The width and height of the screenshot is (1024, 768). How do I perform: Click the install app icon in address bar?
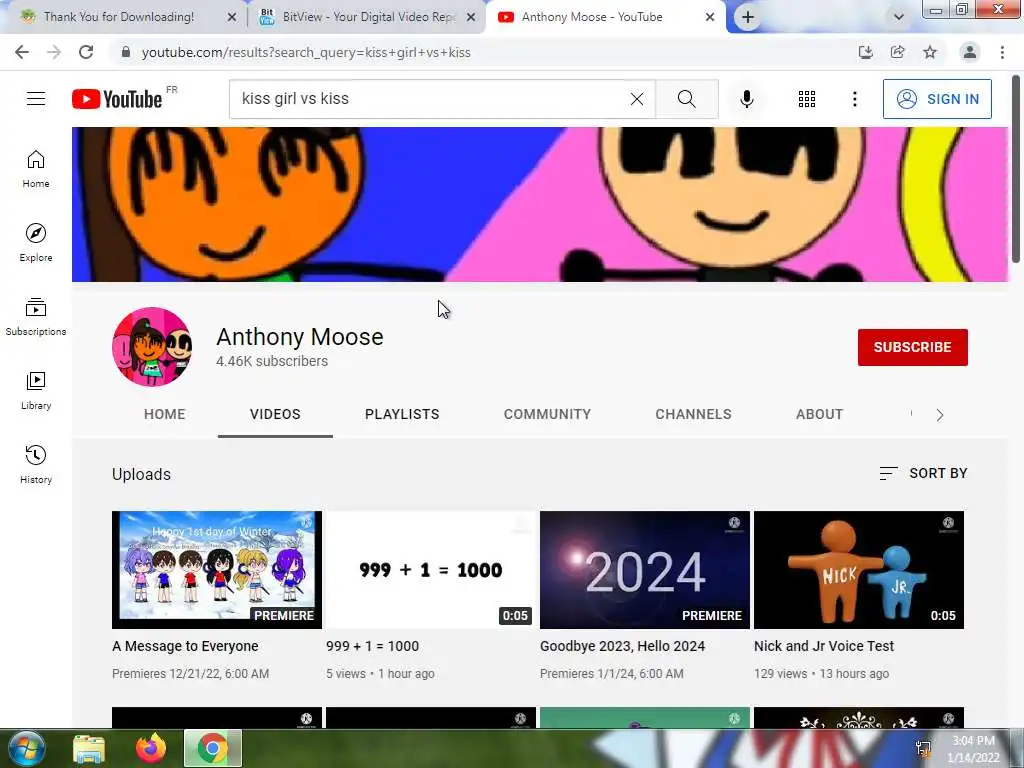(x=865, y=52)
